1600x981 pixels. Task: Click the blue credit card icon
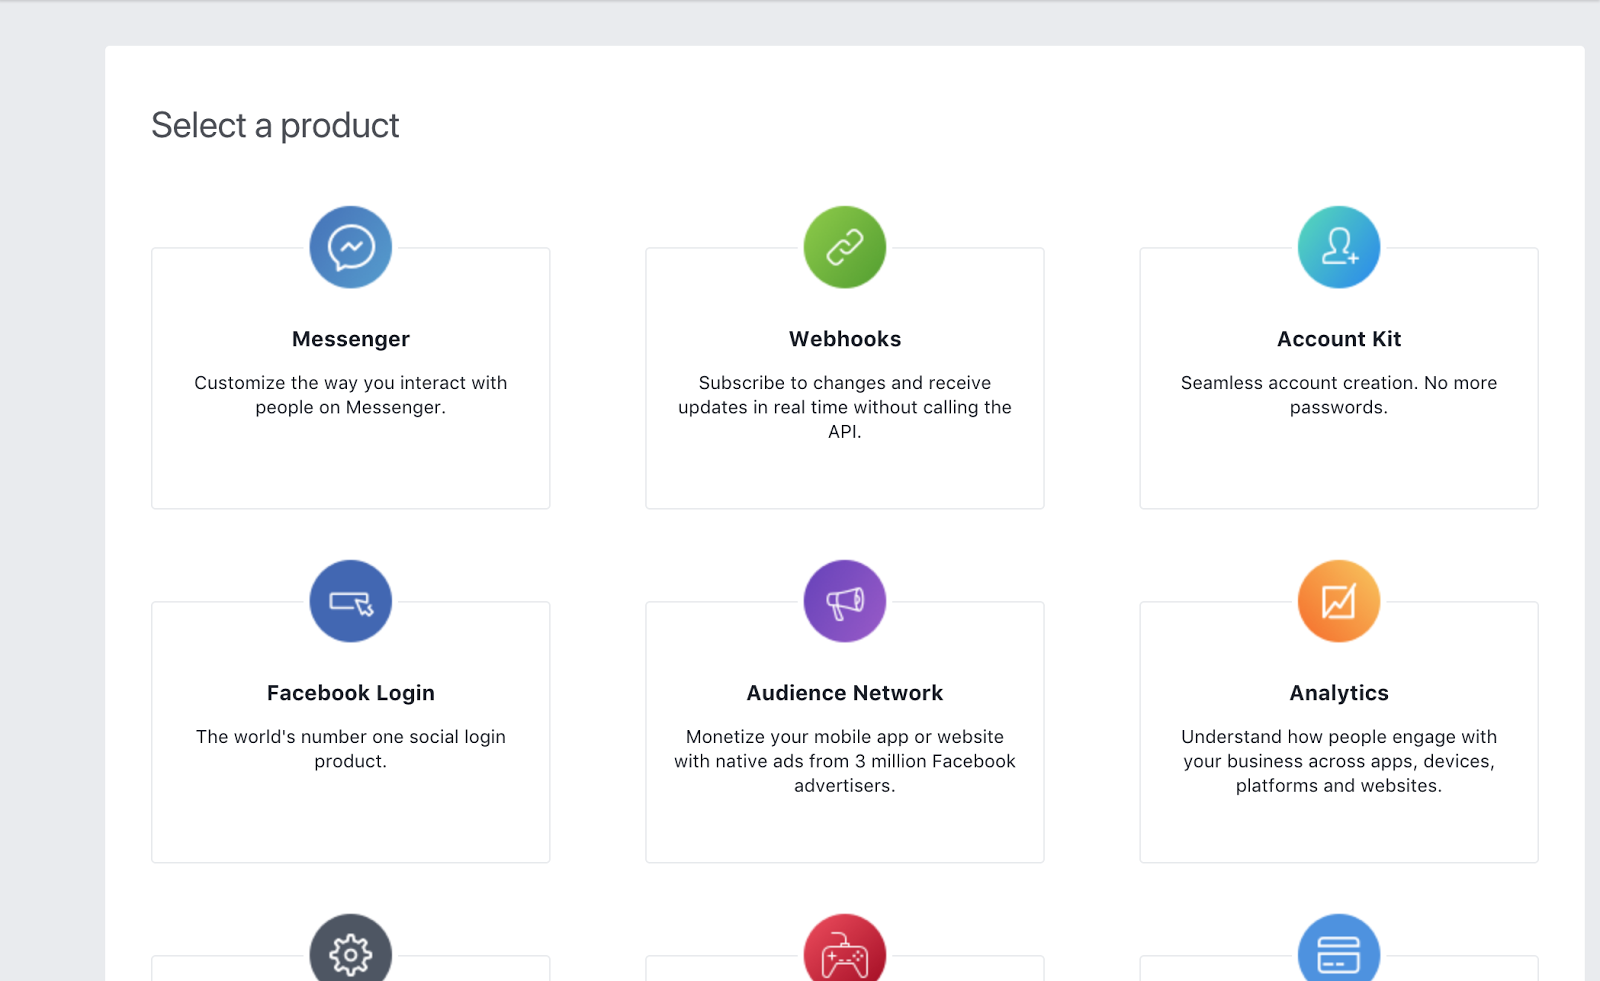pos(1339,948)
